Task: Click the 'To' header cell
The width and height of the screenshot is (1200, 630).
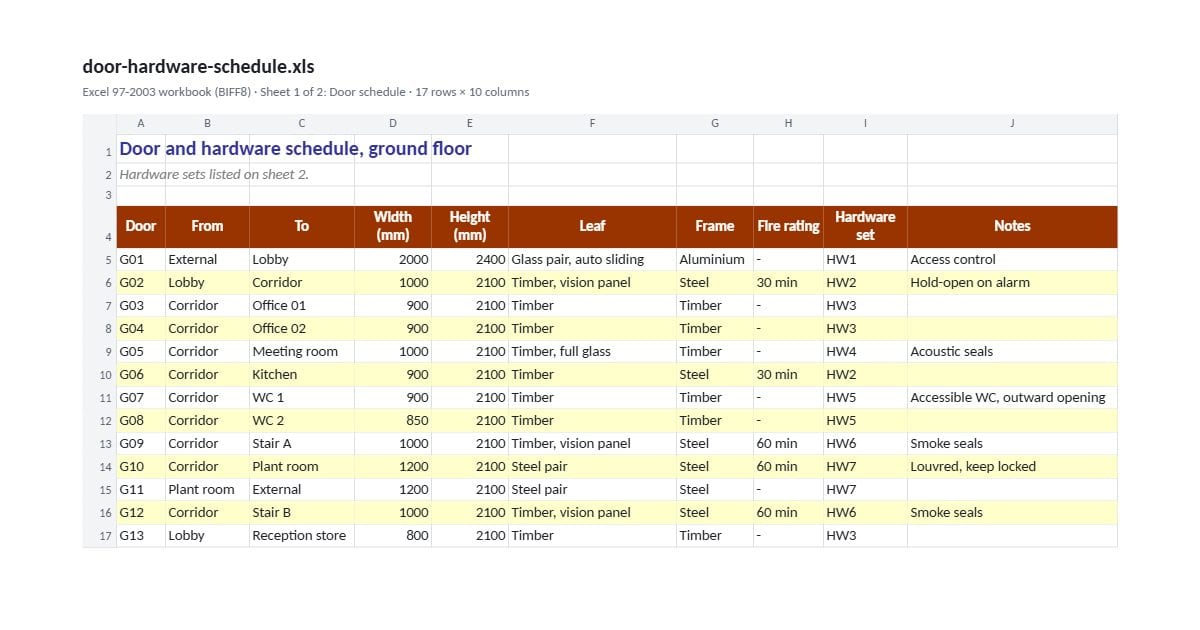Action: click(302, 227)
